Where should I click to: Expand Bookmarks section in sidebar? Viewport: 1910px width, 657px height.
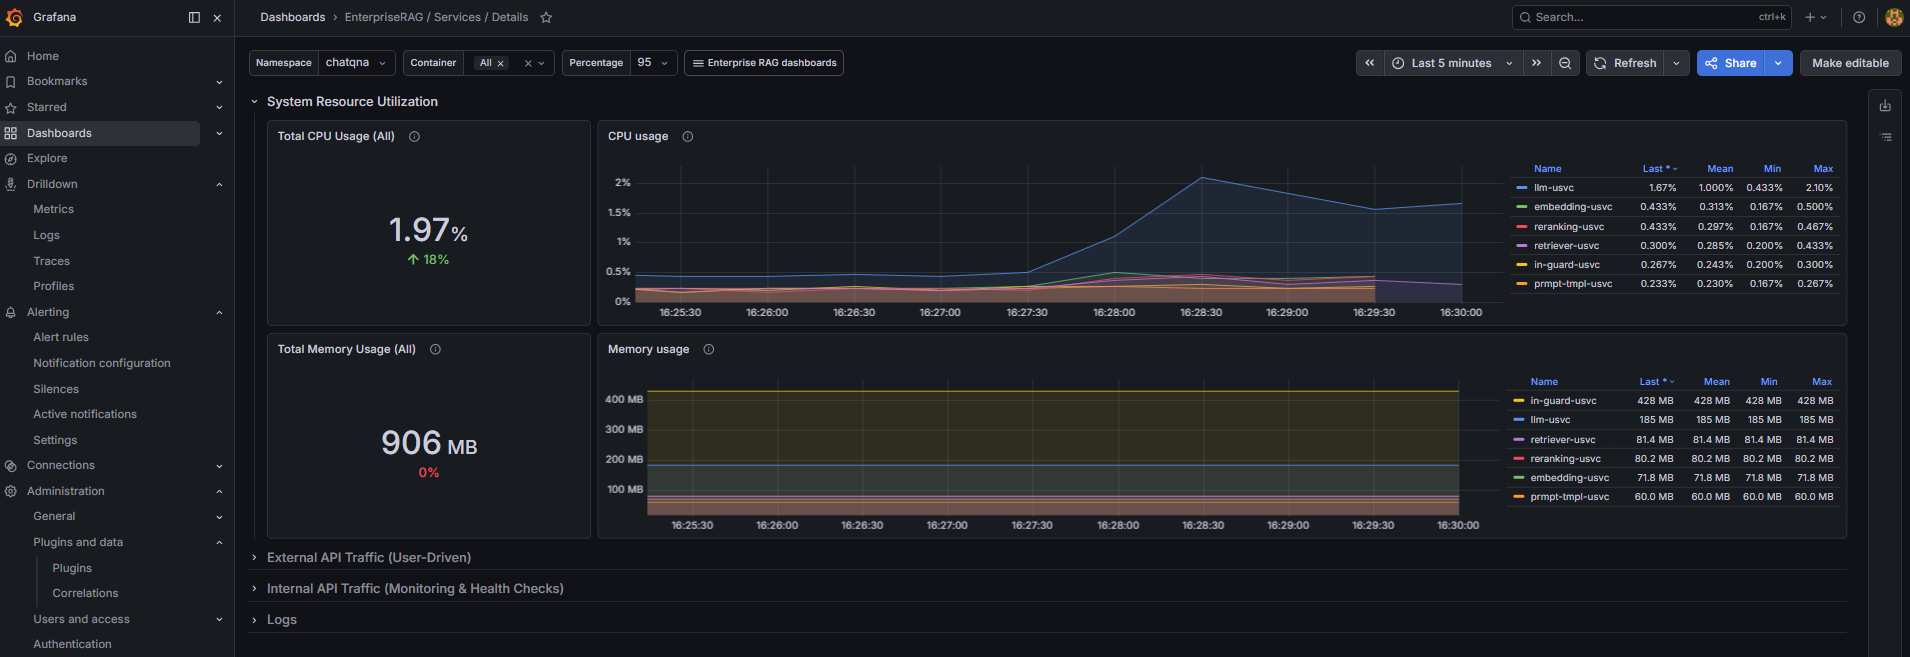pyautogui.click(x=219, y=82)
